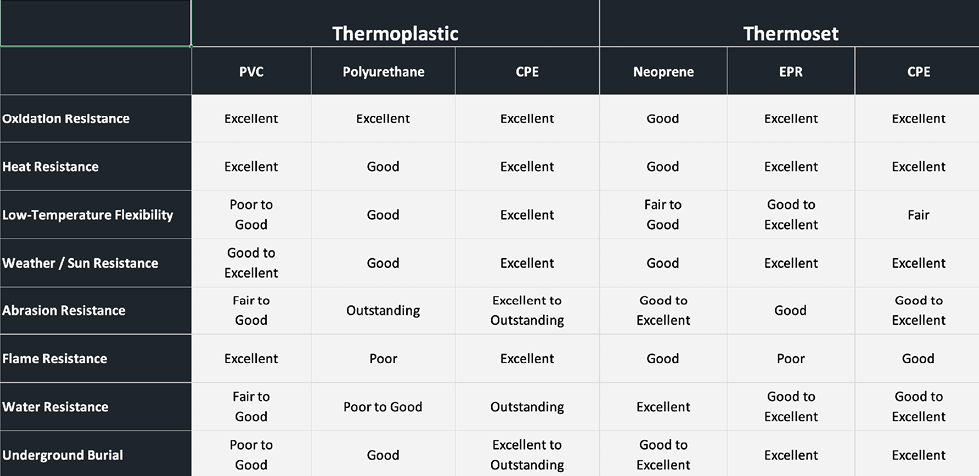Click the Poor to Good water resistance cell
979x476 pixels.
click(383, 407)
